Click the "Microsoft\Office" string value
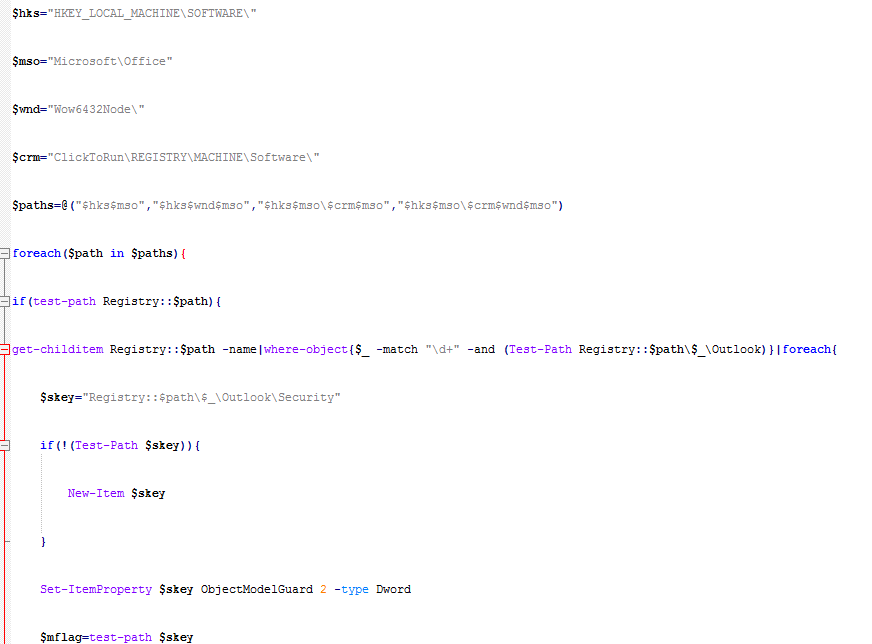The width and height of the screenshot is (872, 644). 110,61
